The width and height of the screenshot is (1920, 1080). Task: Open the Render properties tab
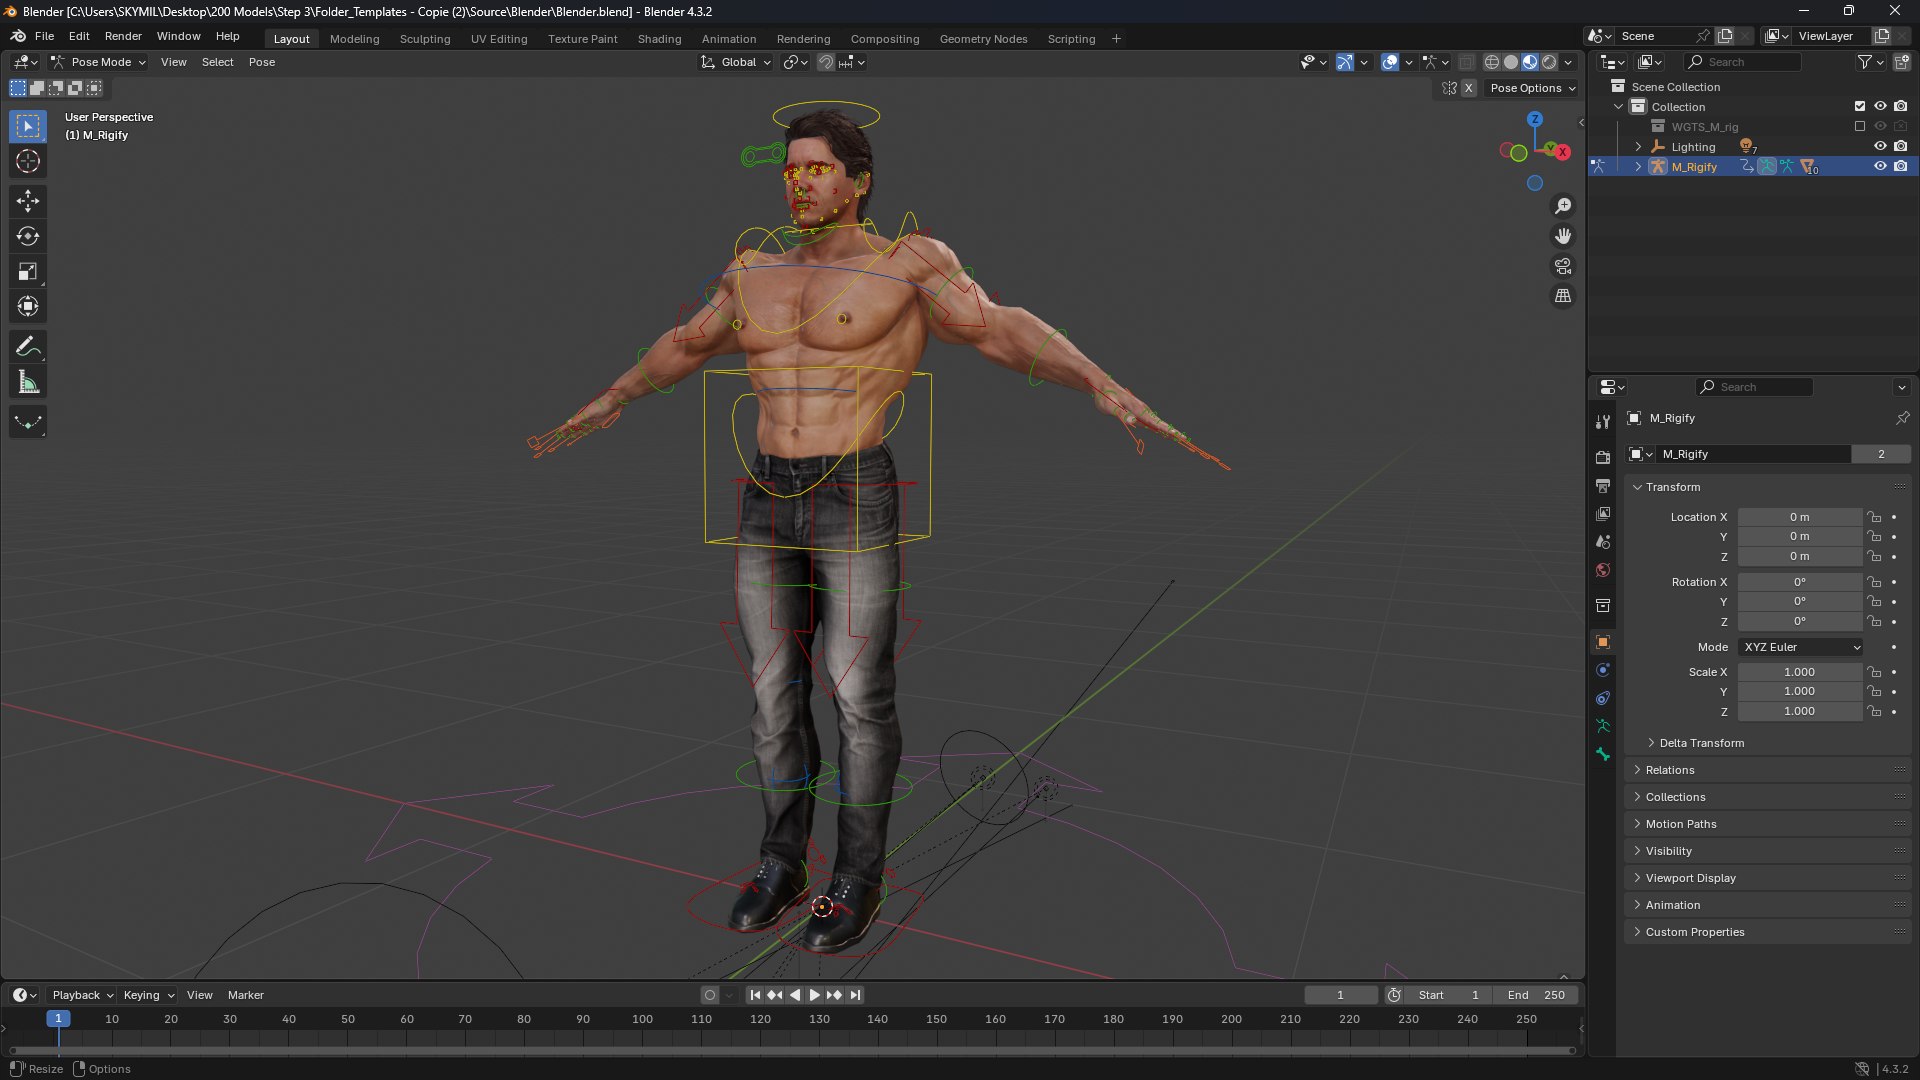pos(1603,457)
